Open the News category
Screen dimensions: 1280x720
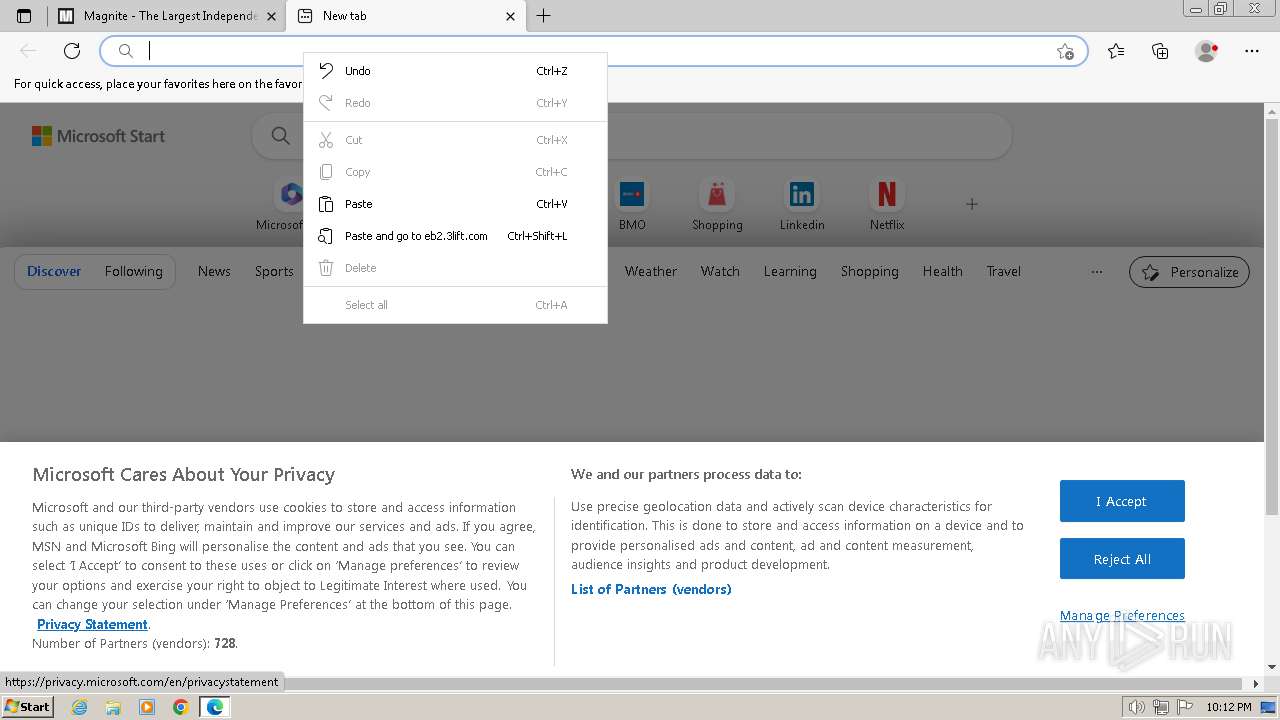(x=214, y=271)
